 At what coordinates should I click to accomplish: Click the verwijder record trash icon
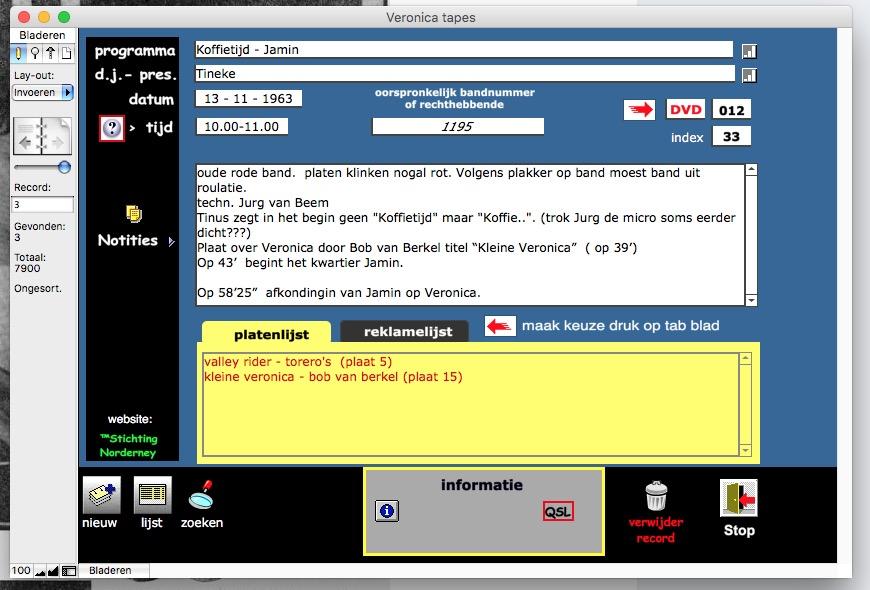coord(656,495)
